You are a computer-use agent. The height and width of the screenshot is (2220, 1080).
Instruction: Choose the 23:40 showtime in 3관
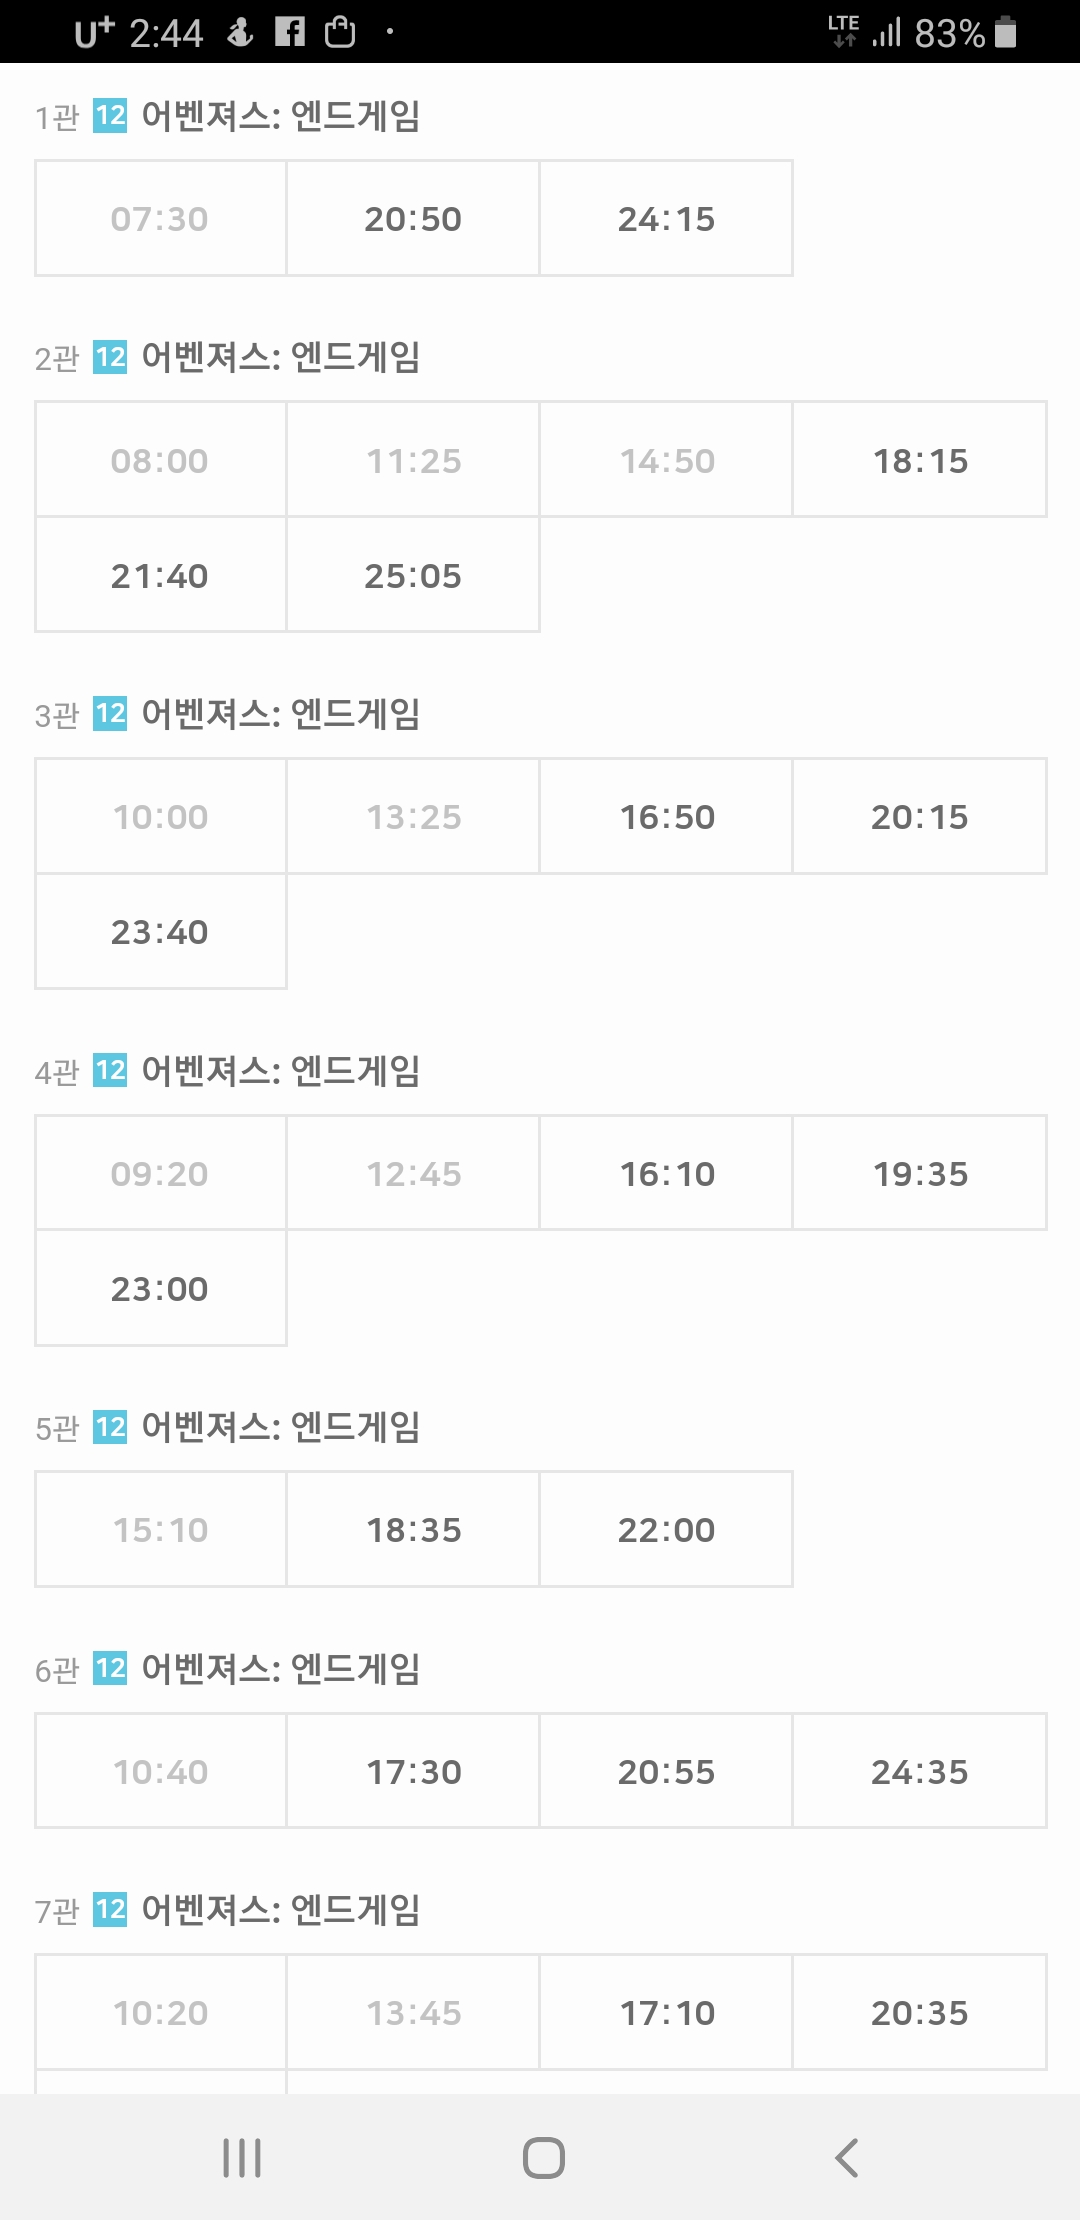(160, 931)
